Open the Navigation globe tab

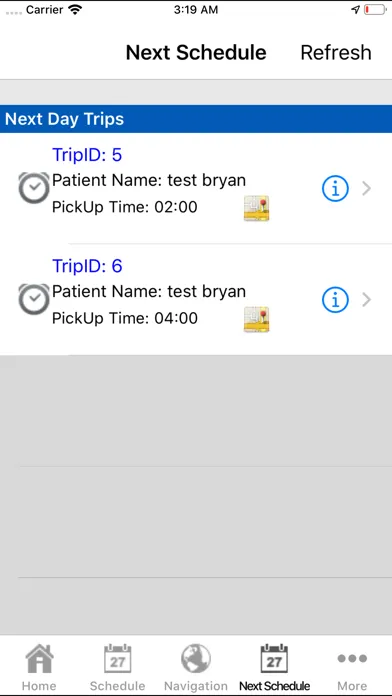(196, 667)
